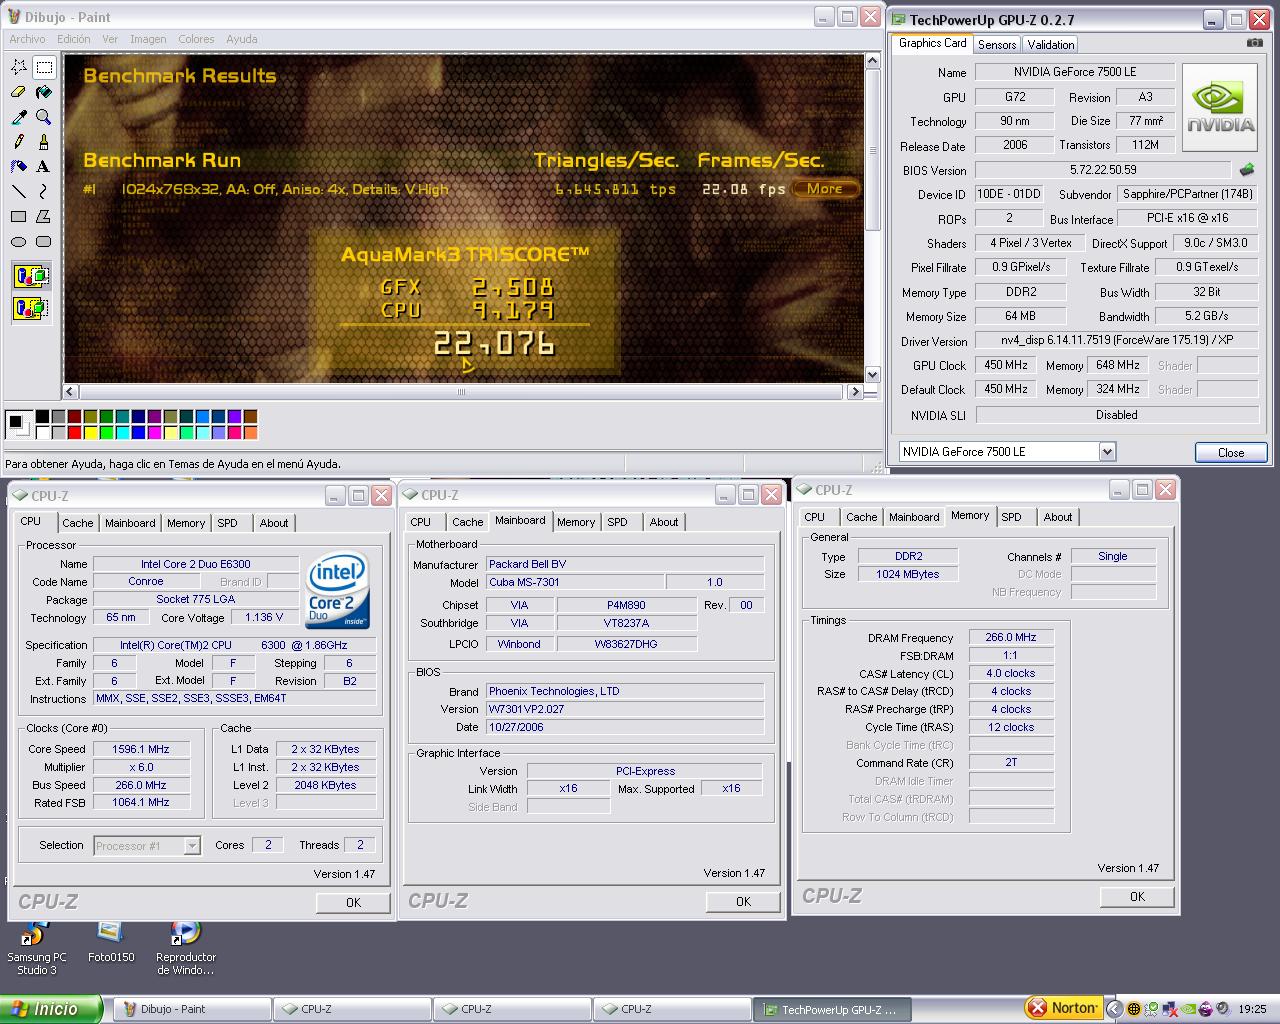
Task: Open Cache tab in the CPU-Z Mainboard window
Action: [x=467, y=522]
